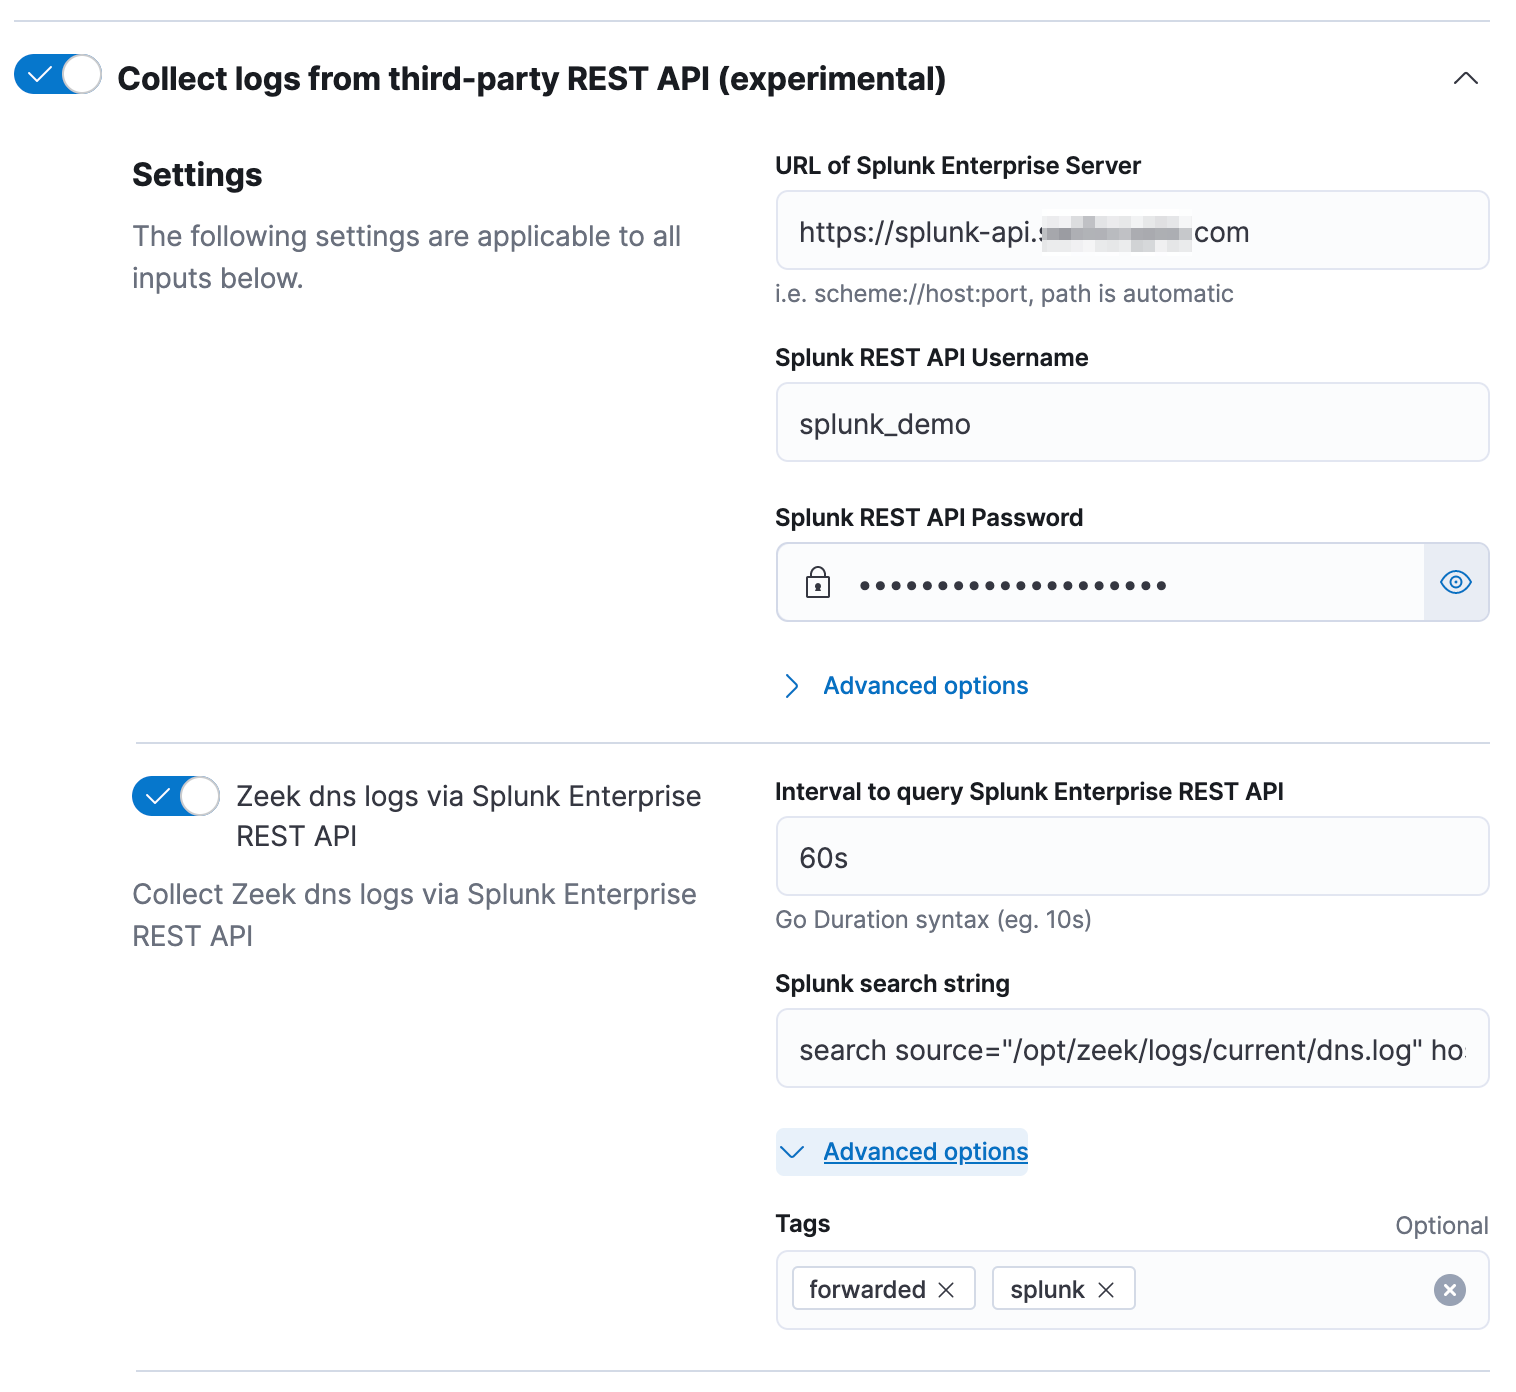1516x1392 pixels.
Task: Click the 'Collect Zeek dns logs via Splunk' description
Action: (414, 915)
